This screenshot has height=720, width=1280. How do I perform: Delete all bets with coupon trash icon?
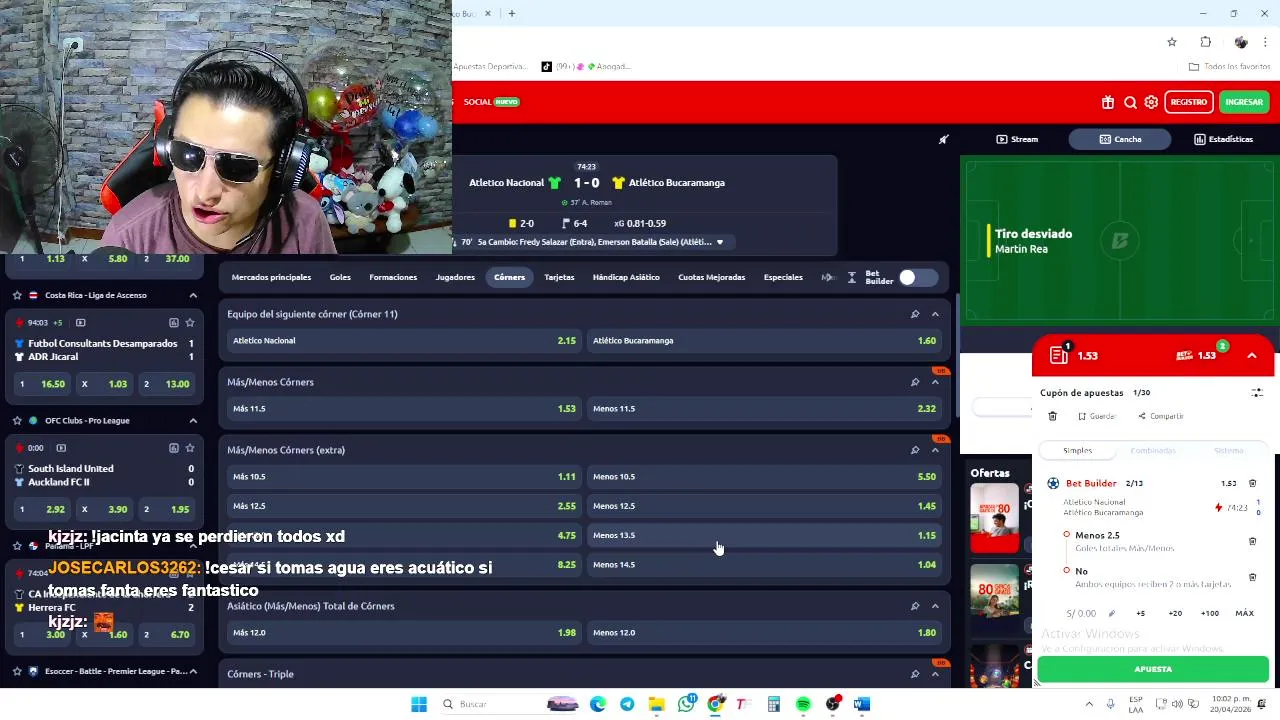coord(1053,416)
